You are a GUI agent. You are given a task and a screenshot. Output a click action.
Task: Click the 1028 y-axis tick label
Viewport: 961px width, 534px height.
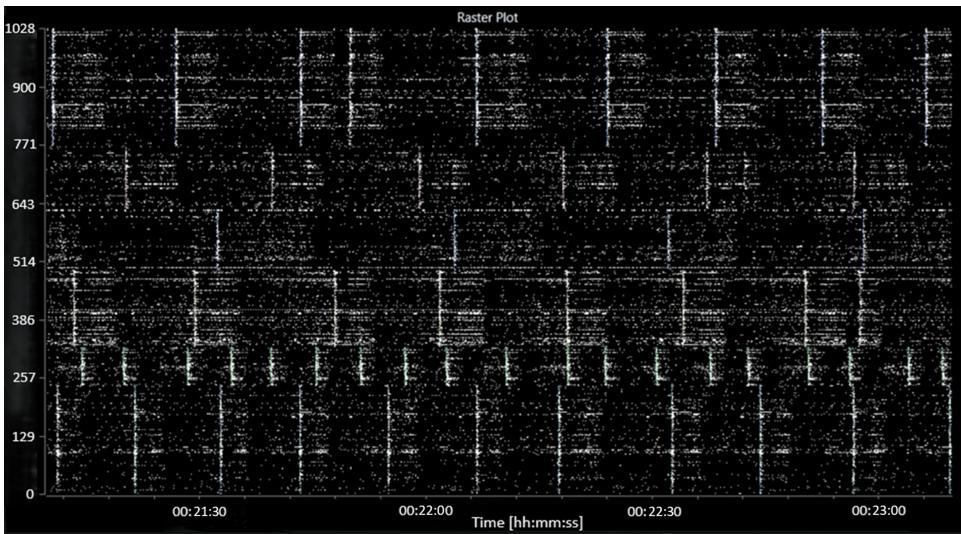20,28
